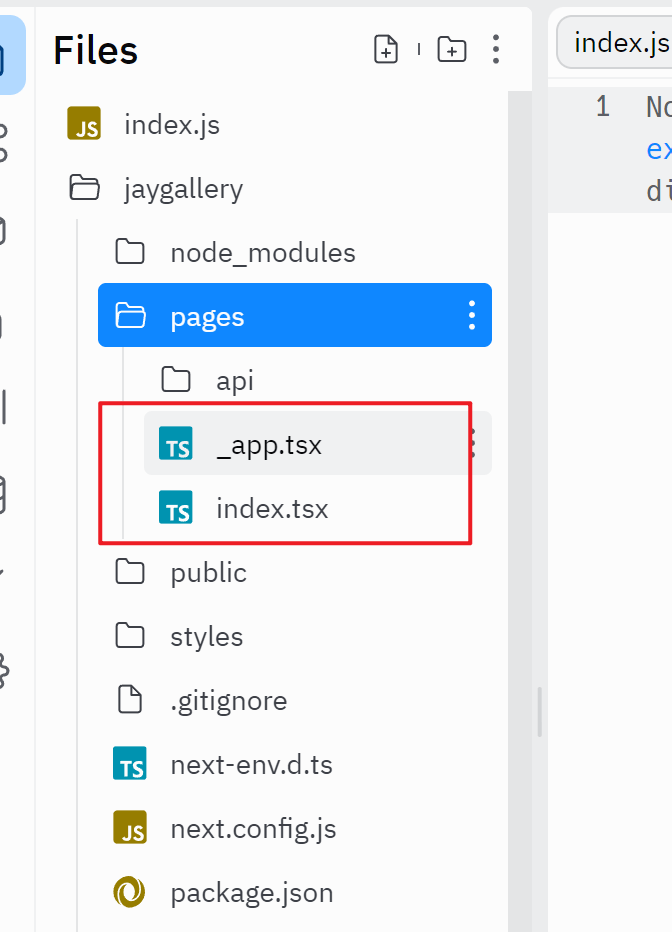
Task: Click the package icon beside package.json
Action: point(130,892)
